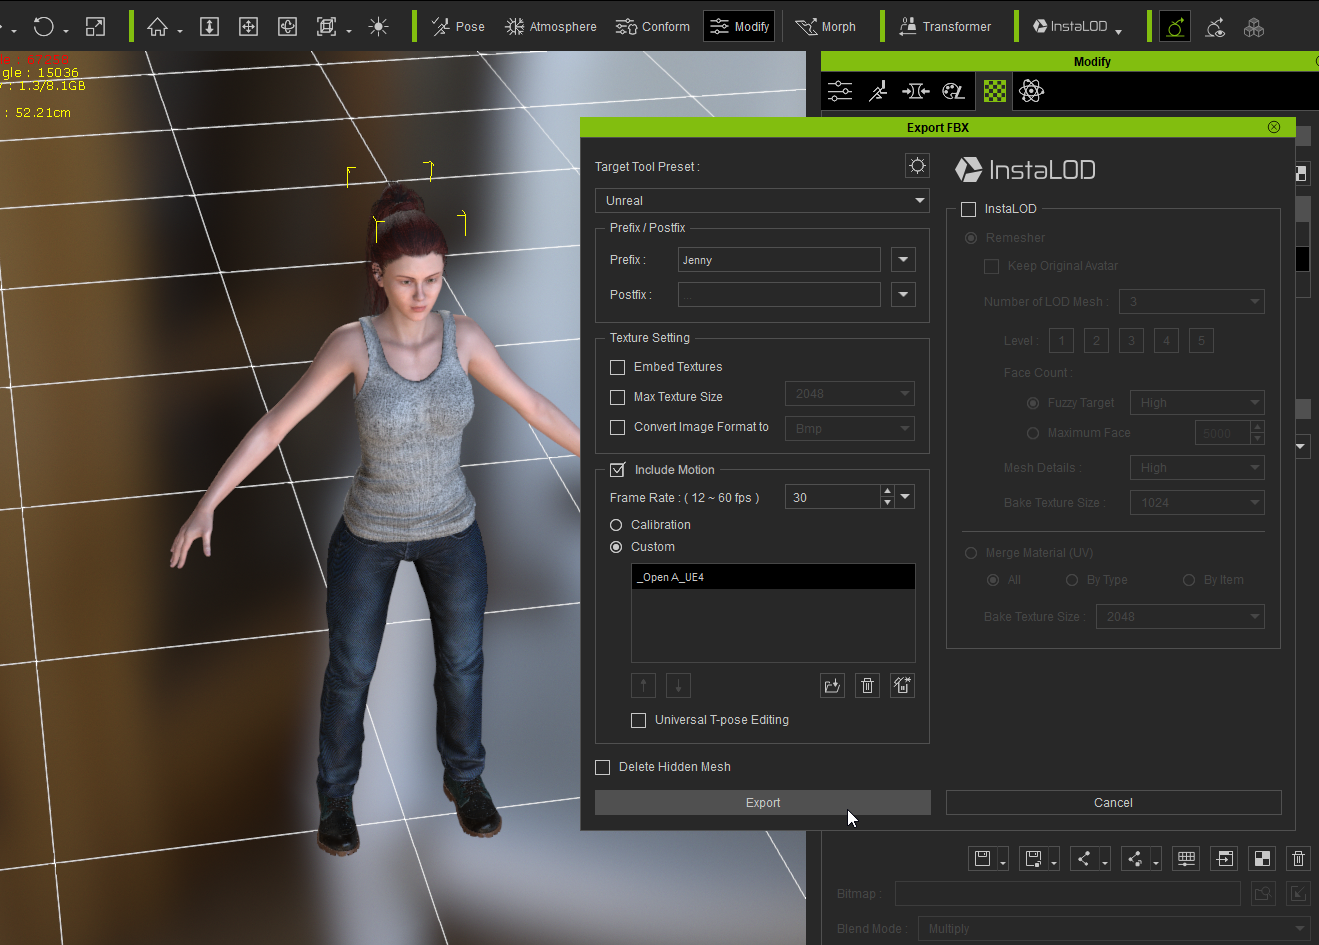Click the clear all motions icon

(x=902, y=686)
